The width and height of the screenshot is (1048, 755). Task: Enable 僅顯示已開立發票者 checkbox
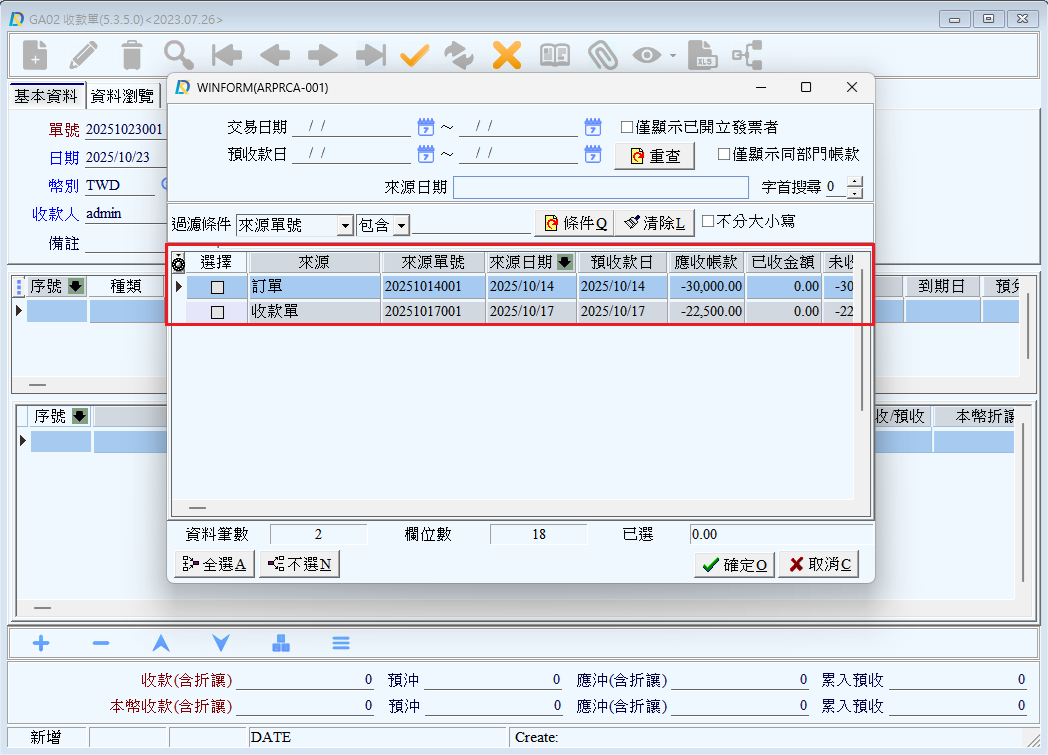pos(627,127)
